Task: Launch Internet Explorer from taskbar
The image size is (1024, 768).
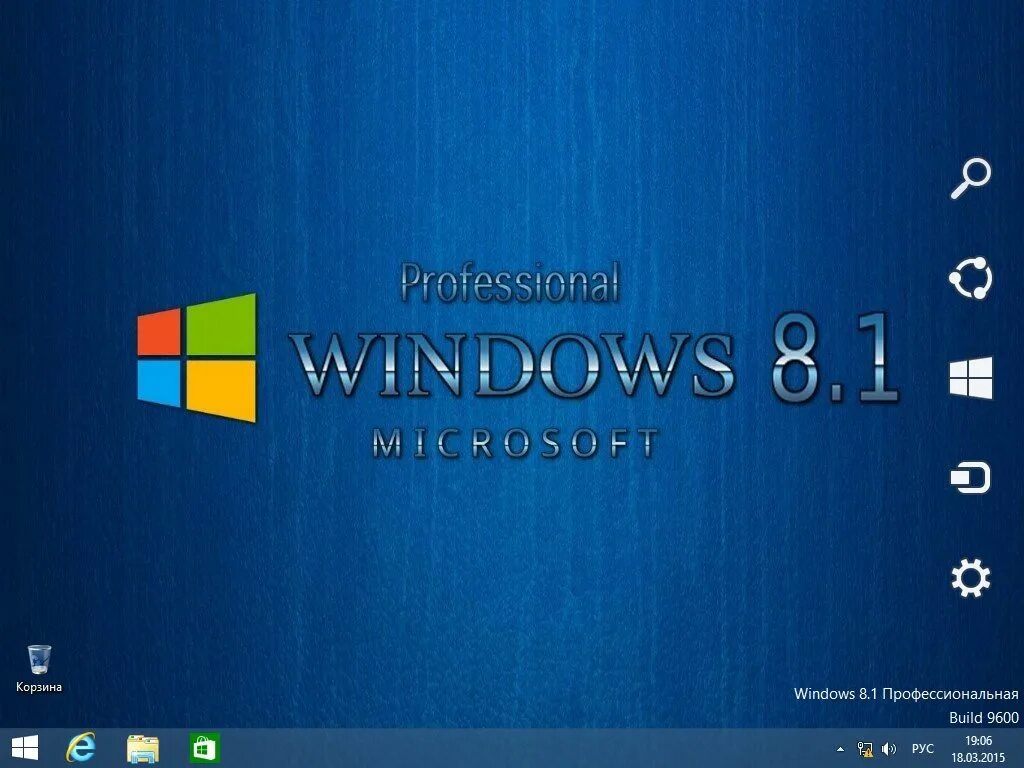Action: click(81, 748)
